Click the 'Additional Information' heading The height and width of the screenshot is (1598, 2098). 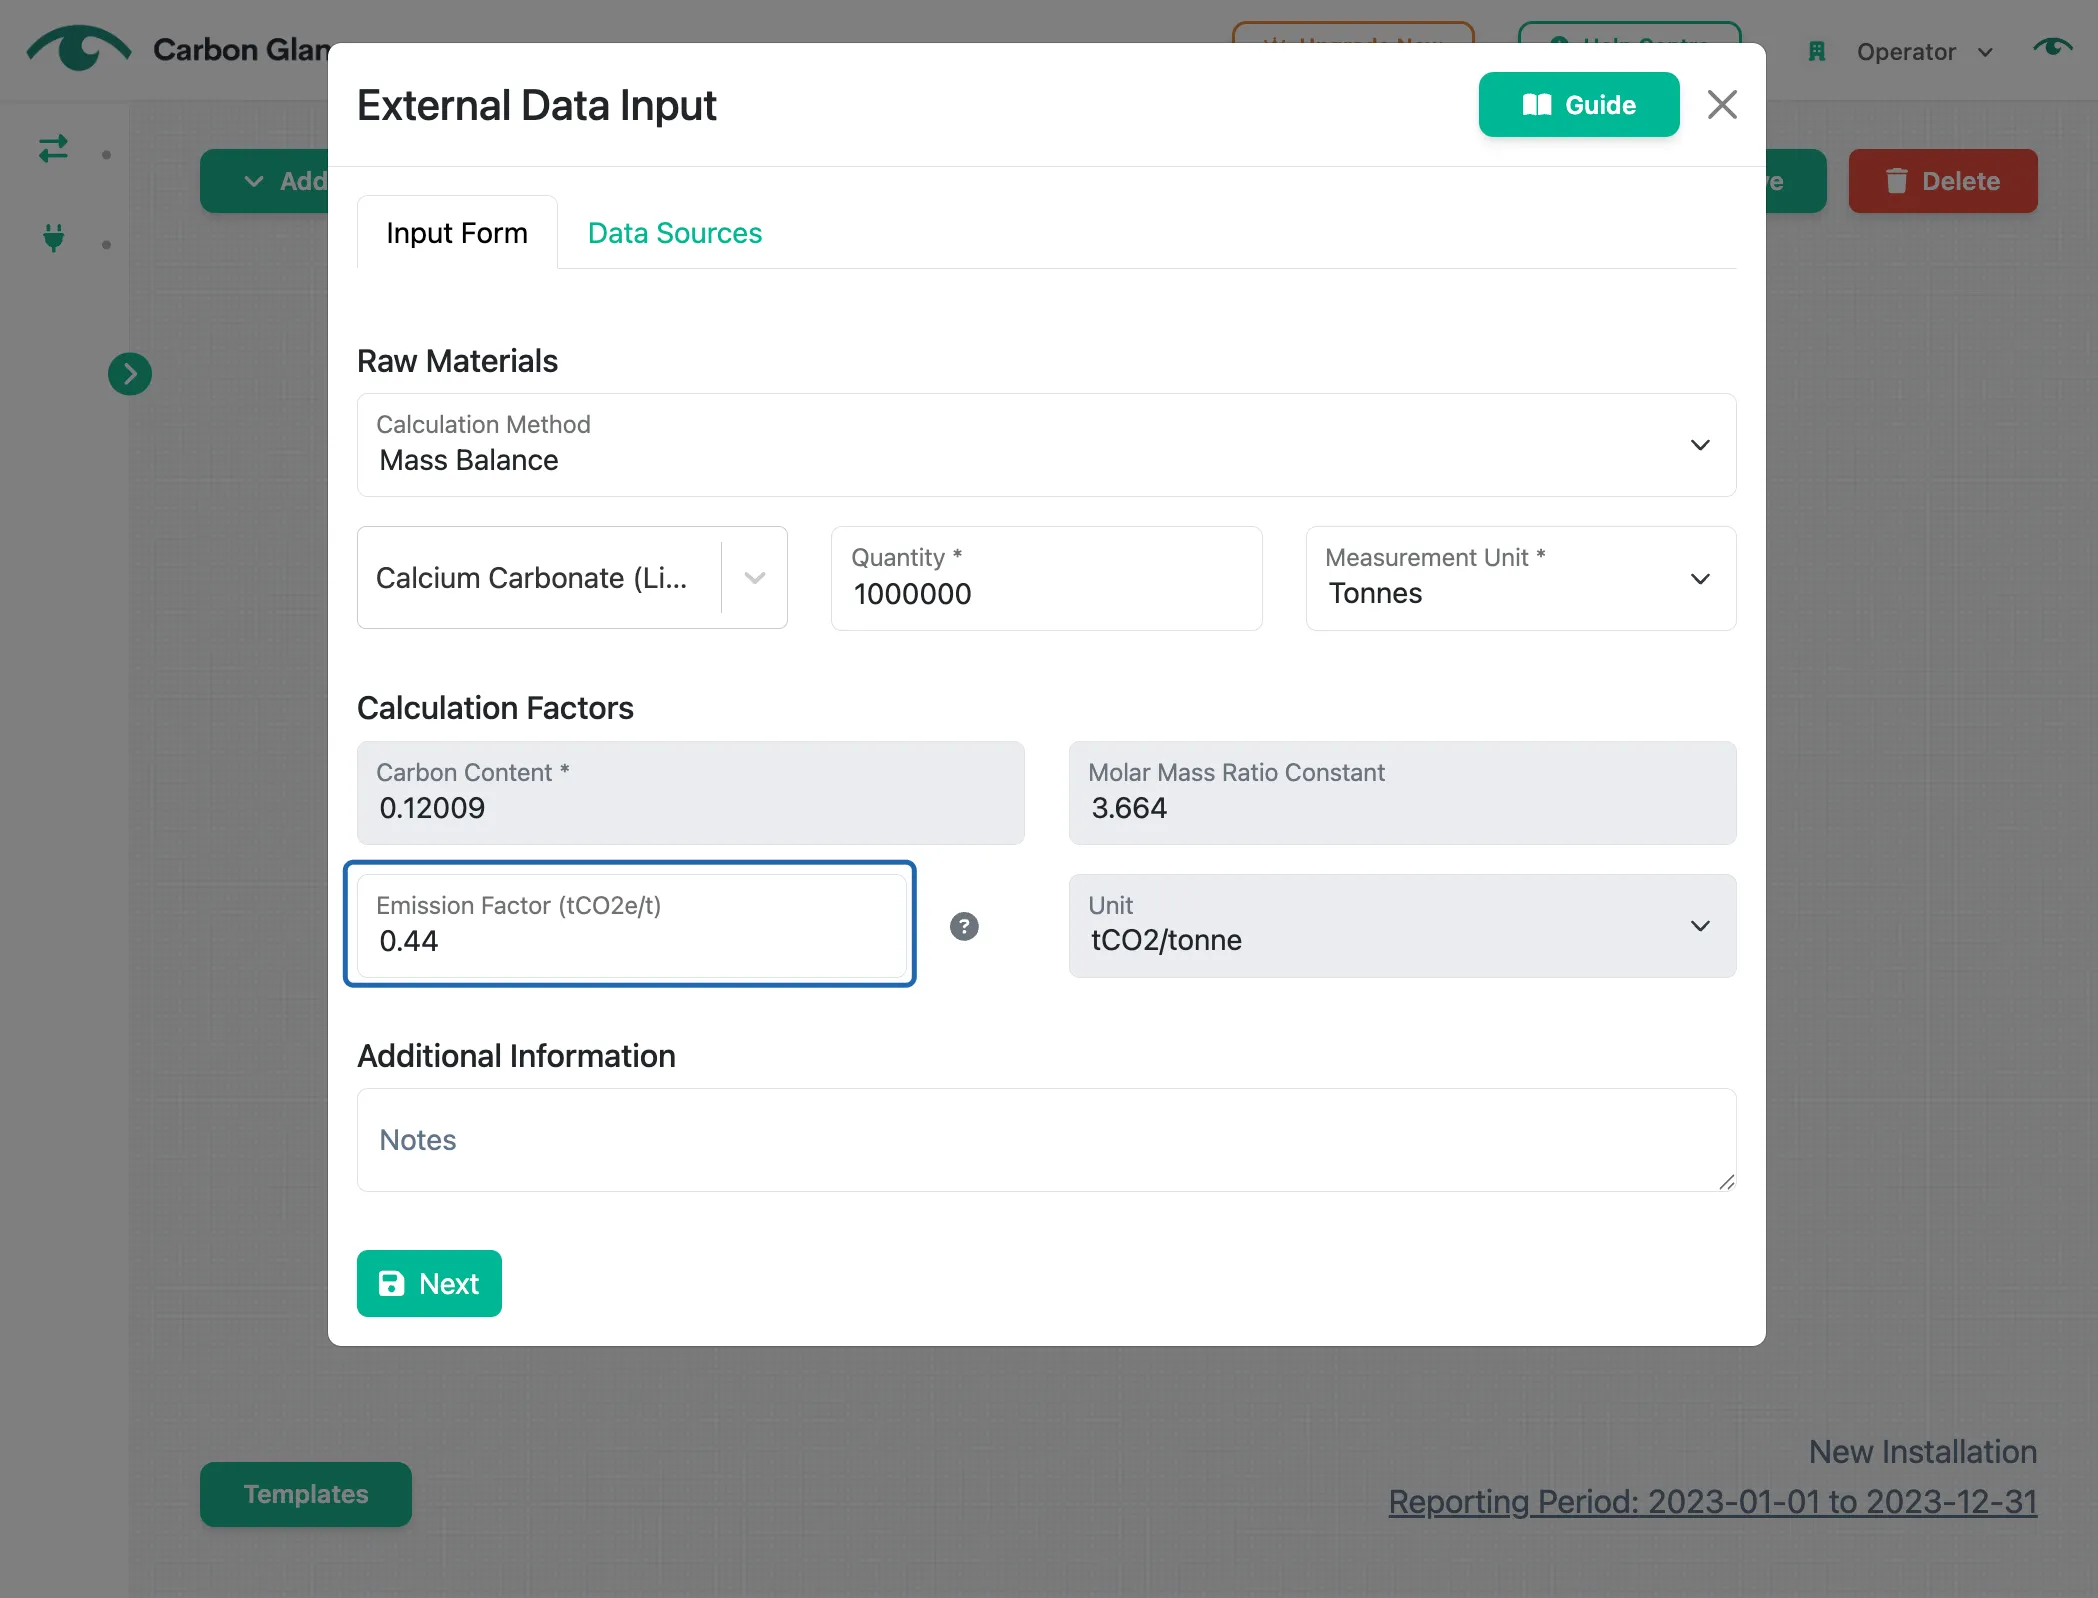pyautogui.click(x=516, y=1056)
